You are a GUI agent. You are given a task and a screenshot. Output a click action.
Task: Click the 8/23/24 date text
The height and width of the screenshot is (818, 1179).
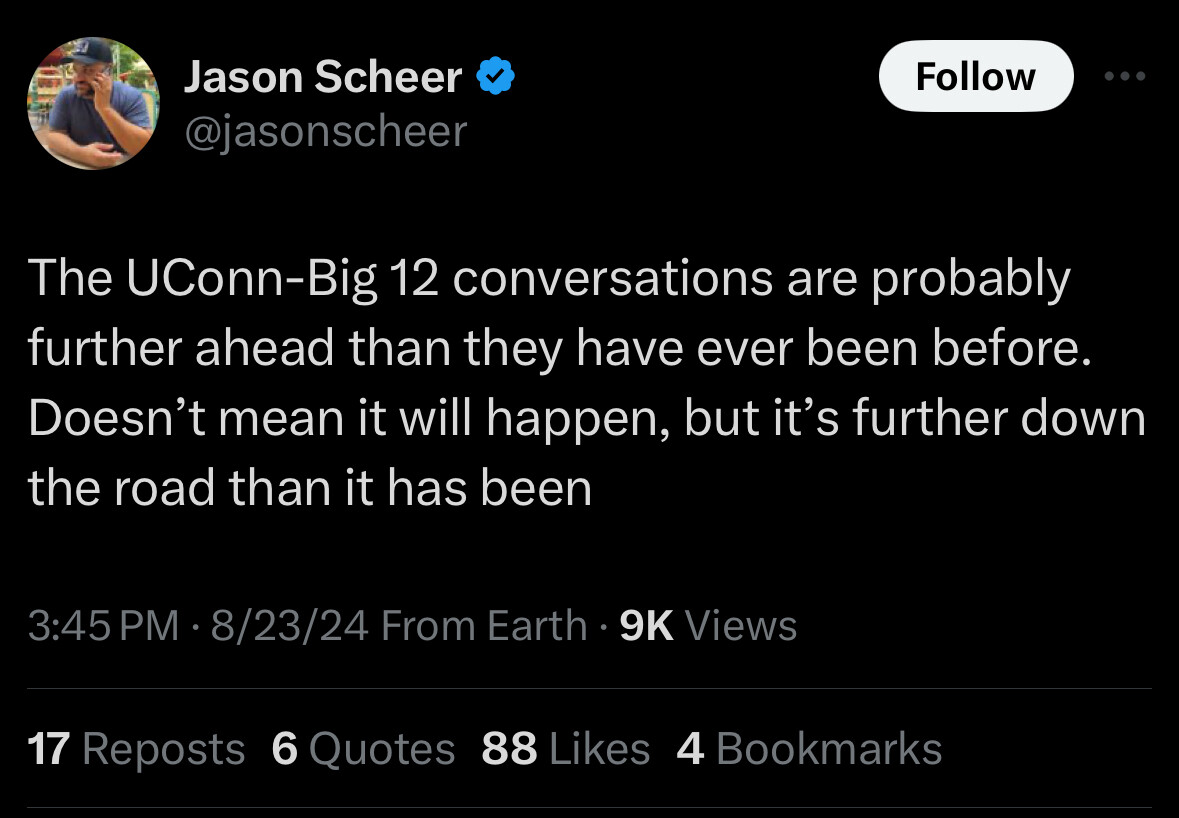(289, 626)
